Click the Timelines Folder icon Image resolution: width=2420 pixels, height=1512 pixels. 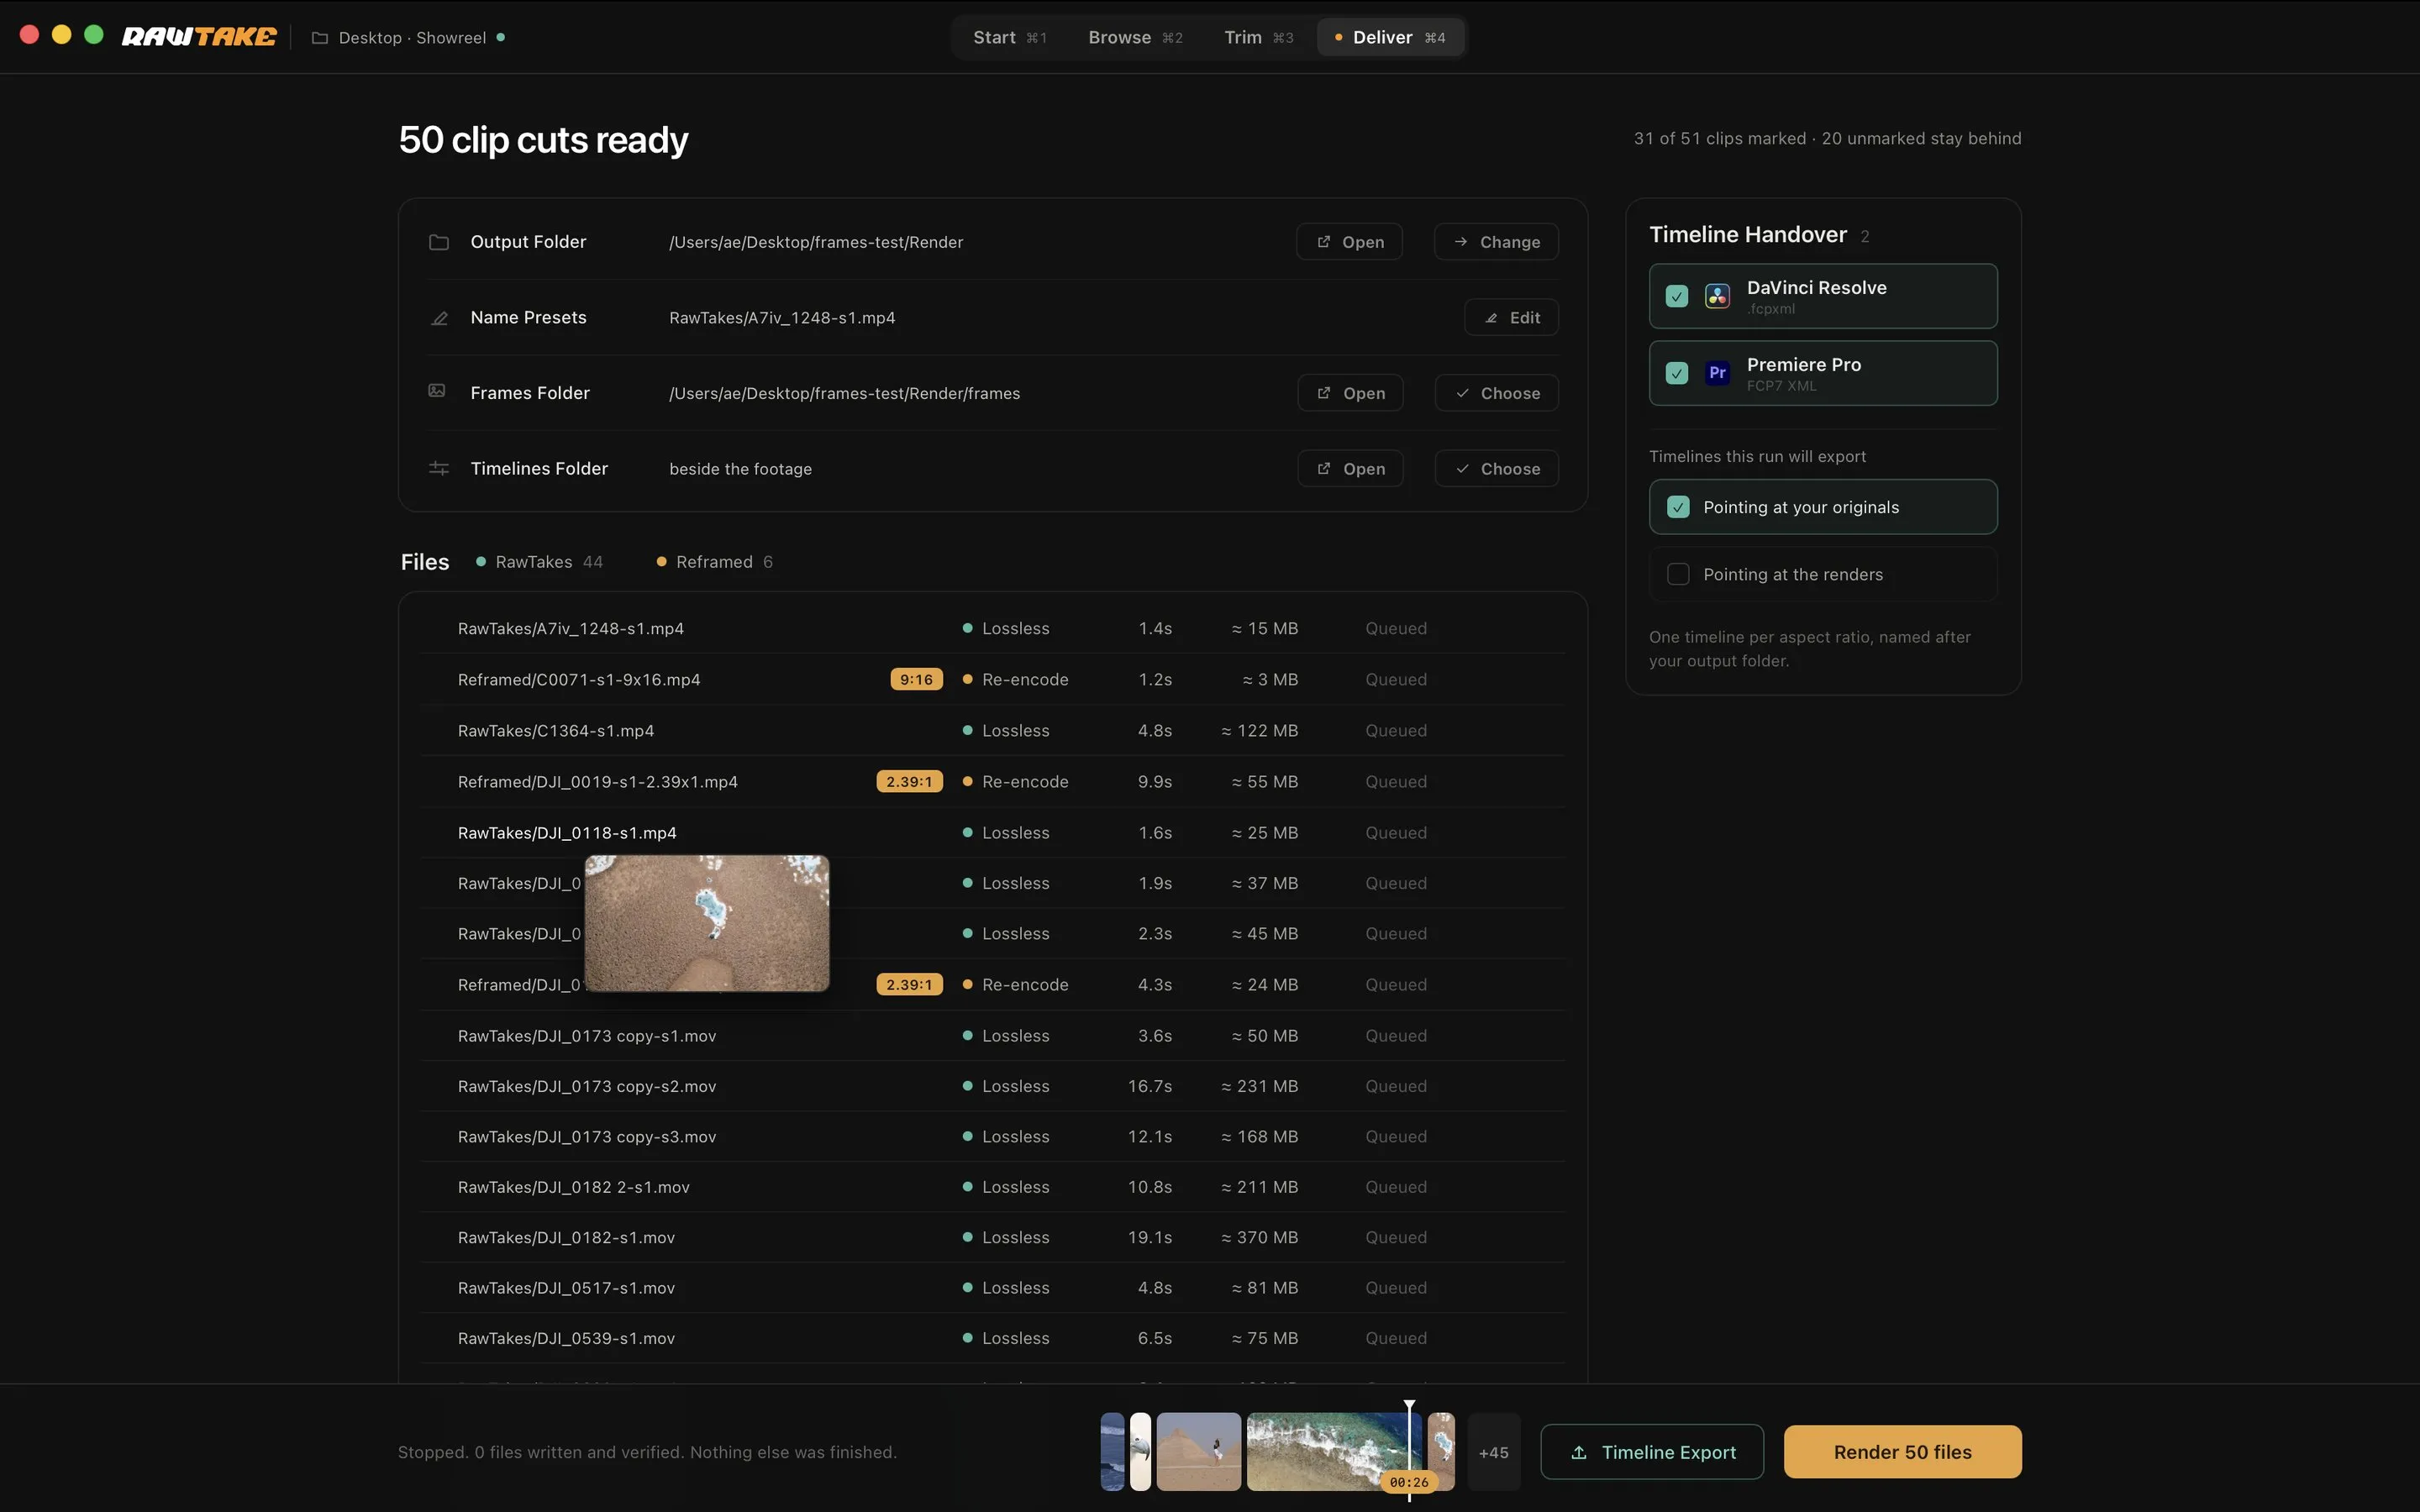click(x=438, y=468)
